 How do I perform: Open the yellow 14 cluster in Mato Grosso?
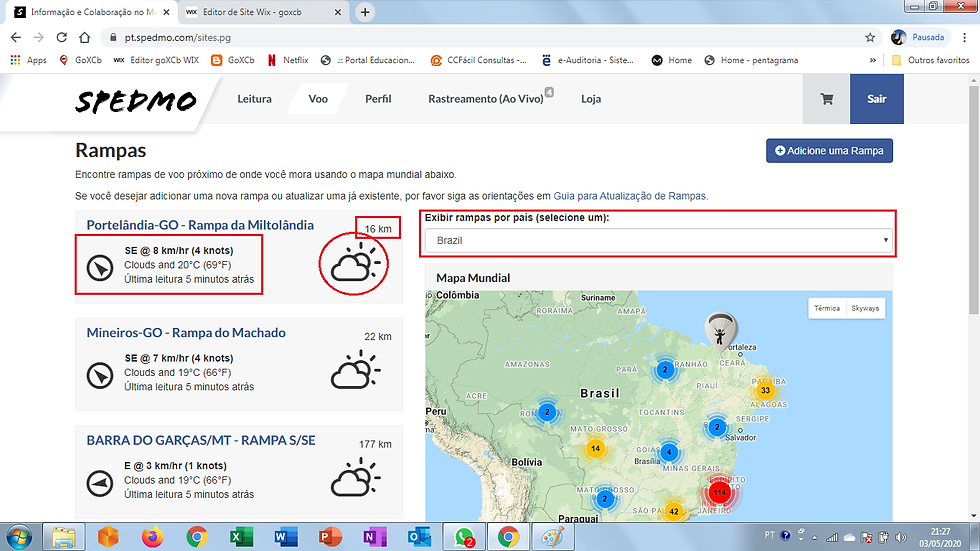(x=595, y=448)
